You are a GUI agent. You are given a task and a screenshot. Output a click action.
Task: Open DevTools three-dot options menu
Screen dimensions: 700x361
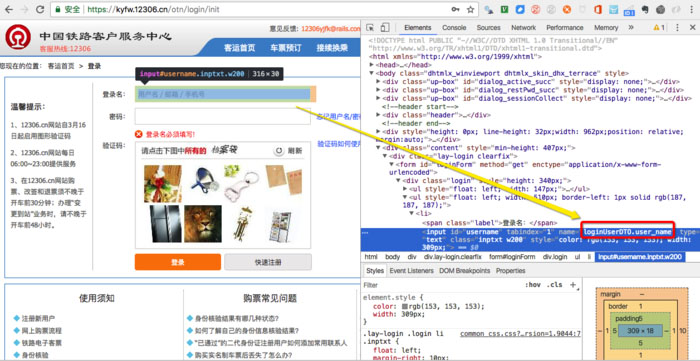click(x=678, y=28)
